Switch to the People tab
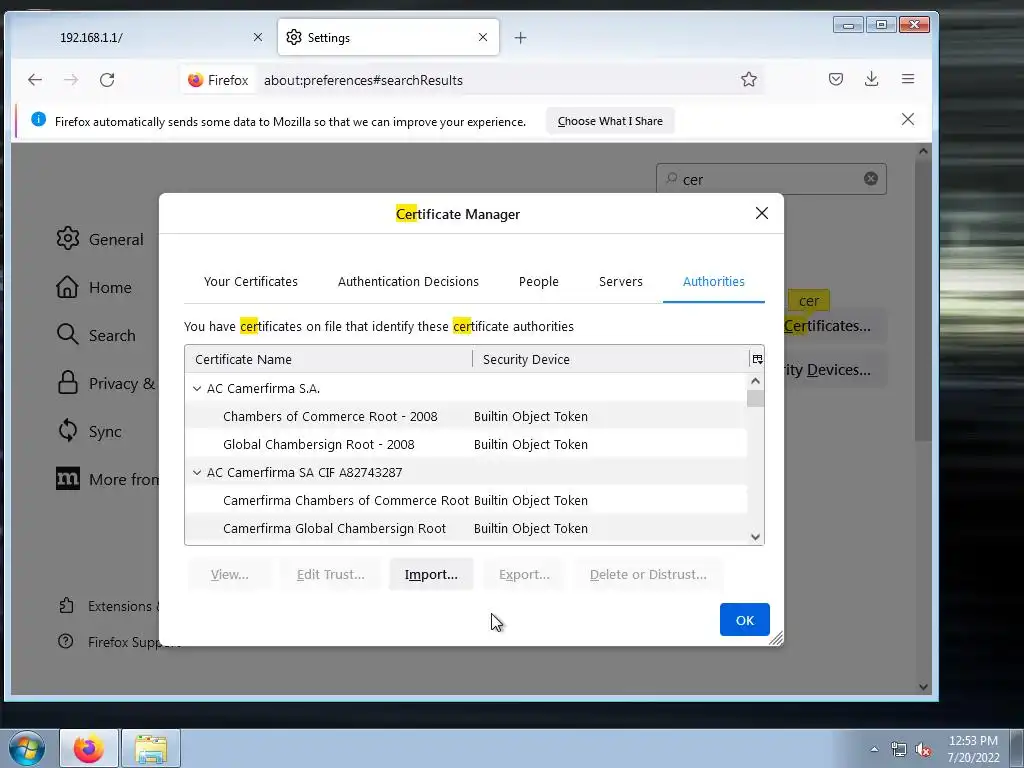1024x768 pixels. click(539, 281)
